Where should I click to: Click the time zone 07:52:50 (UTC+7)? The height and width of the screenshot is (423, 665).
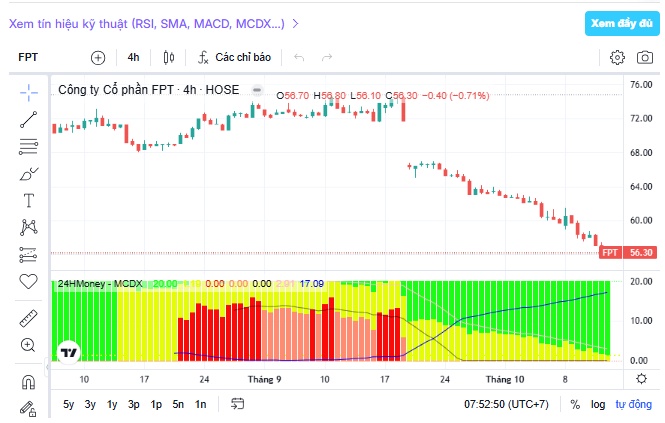point(506,404)
